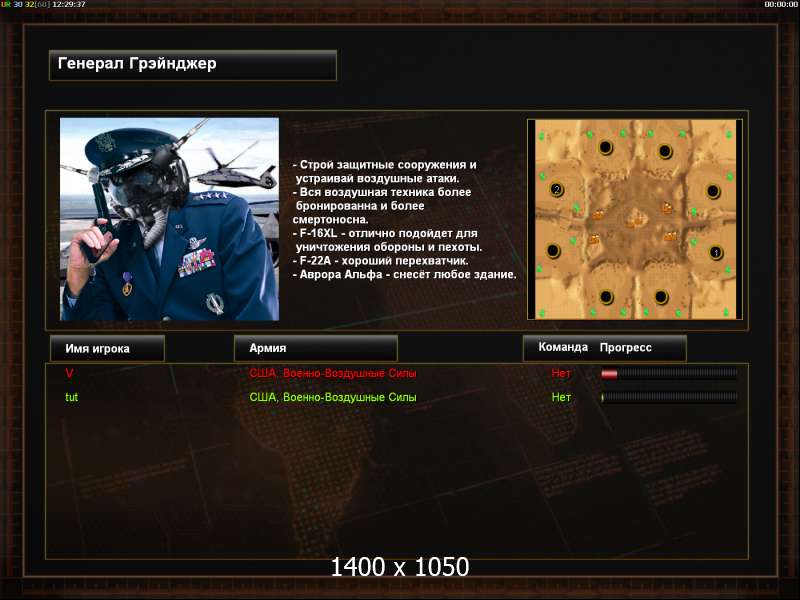Image resolution: width=800 pixels, height=600 pixels.
Task: Click the tip 'Вся воздушная техника более'
Action: point(382,192)
